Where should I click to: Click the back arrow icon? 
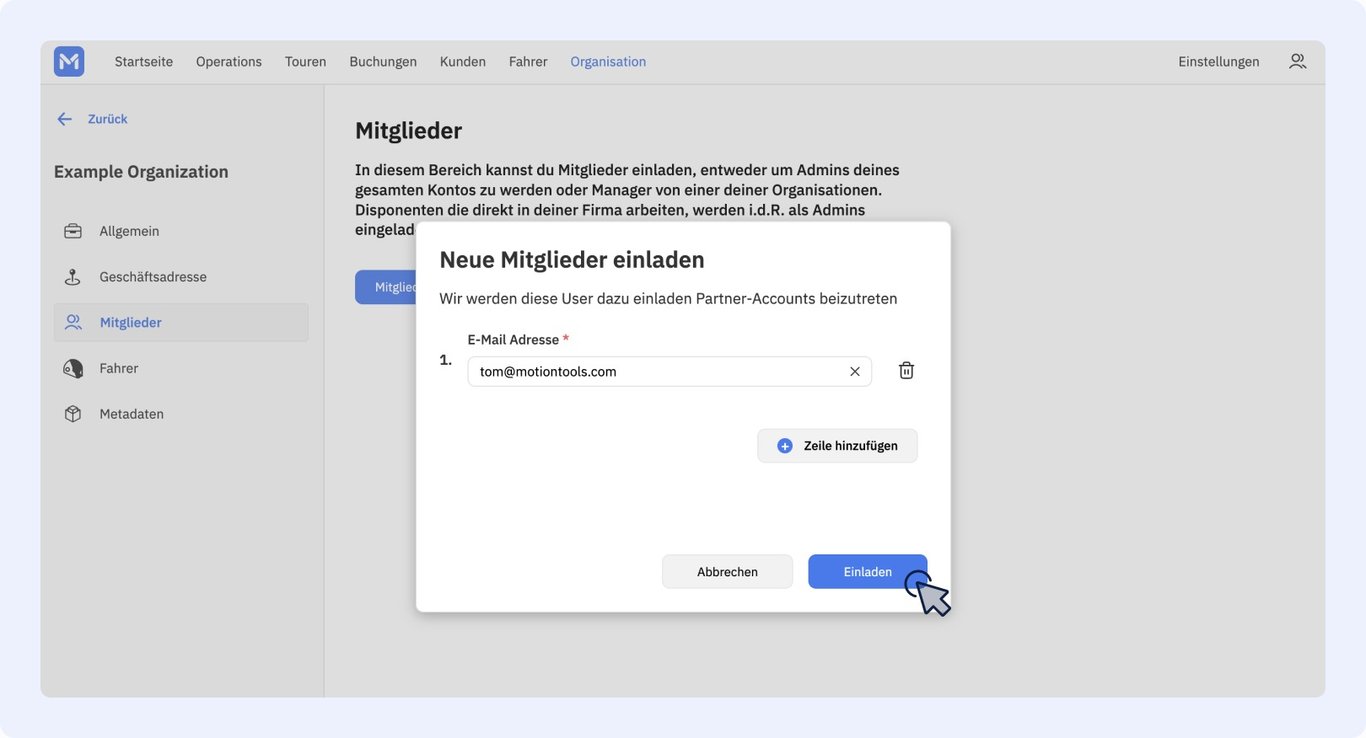[x=65, y=119]
